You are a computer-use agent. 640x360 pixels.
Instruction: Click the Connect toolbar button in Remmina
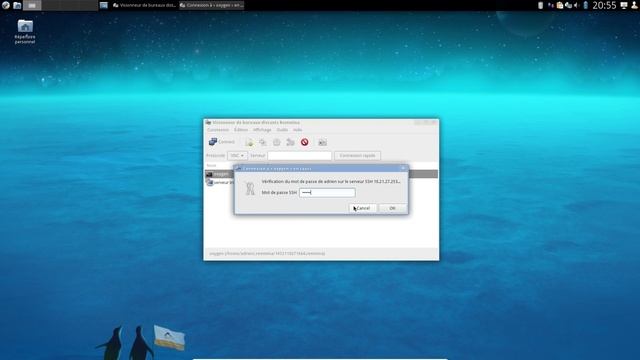tap(222, 142)
